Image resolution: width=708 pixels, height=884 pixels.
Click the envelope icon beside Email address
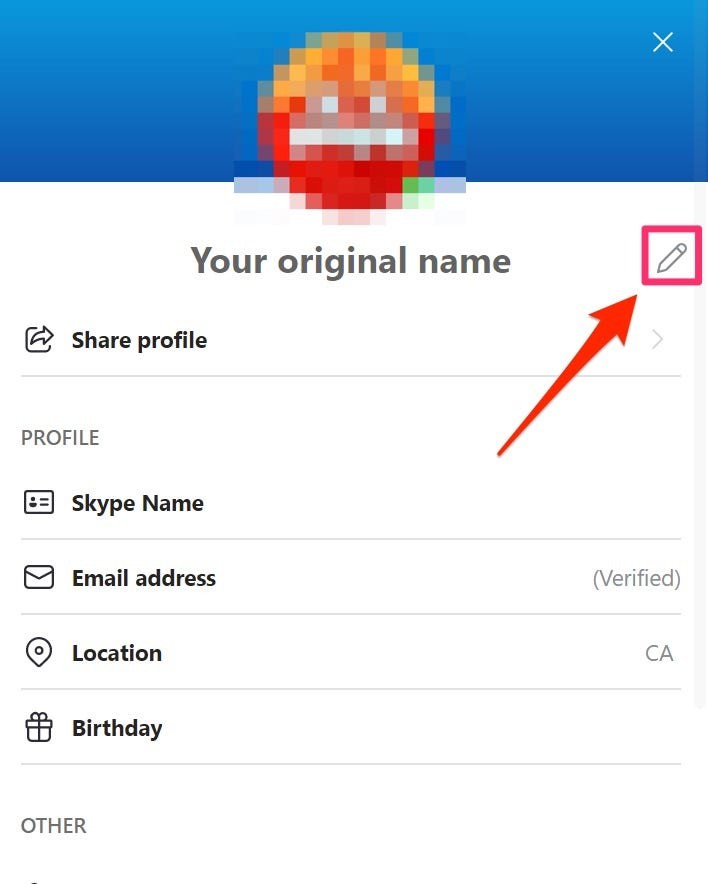click(37, 578)
